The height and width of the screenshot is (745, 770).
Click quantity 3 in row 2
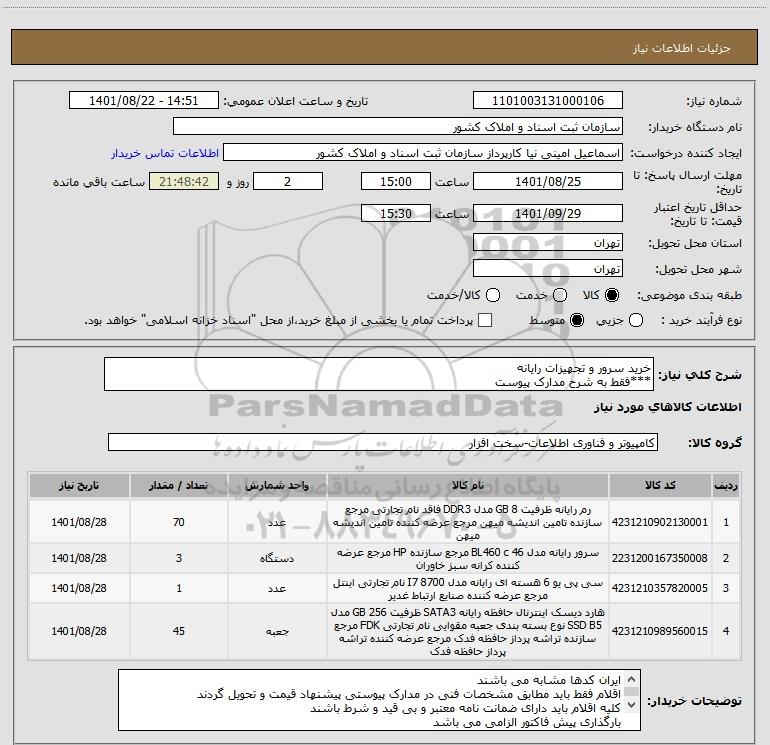click(x=179, y=558)
